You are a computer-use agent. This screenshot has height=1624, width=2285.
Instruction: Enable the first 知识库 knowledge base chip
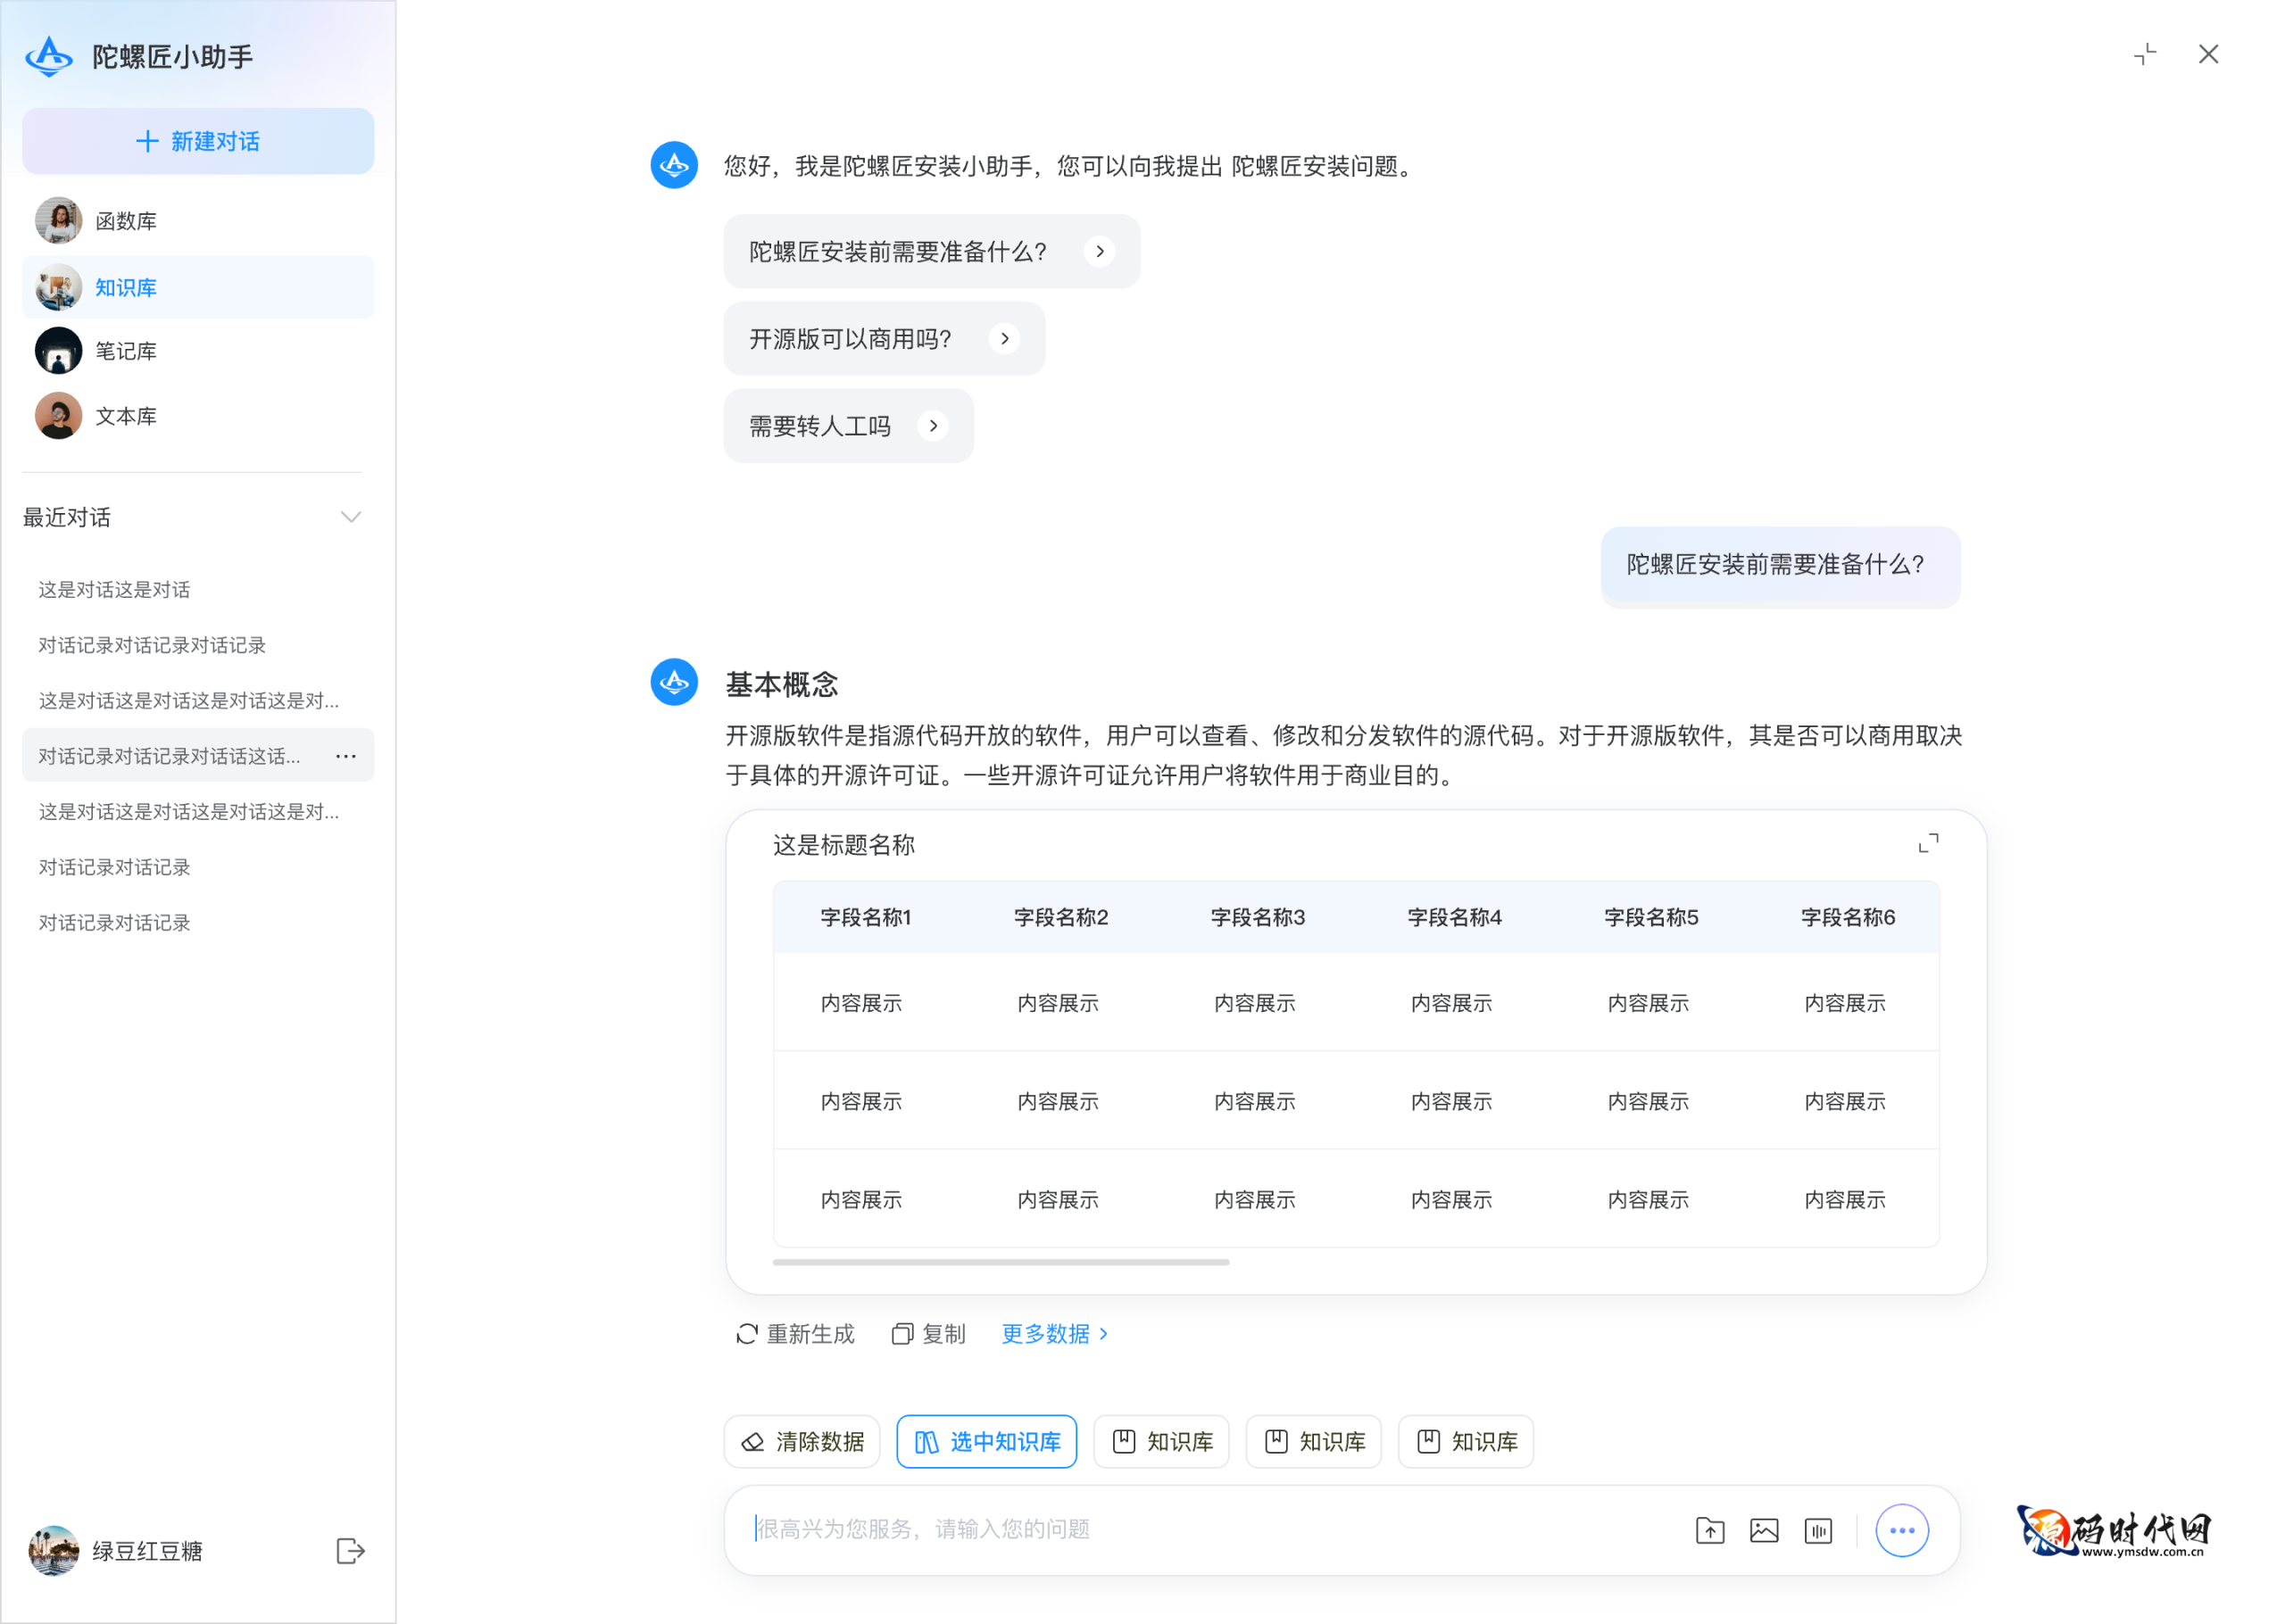pyautogui.click(x=1161, y=1441)
